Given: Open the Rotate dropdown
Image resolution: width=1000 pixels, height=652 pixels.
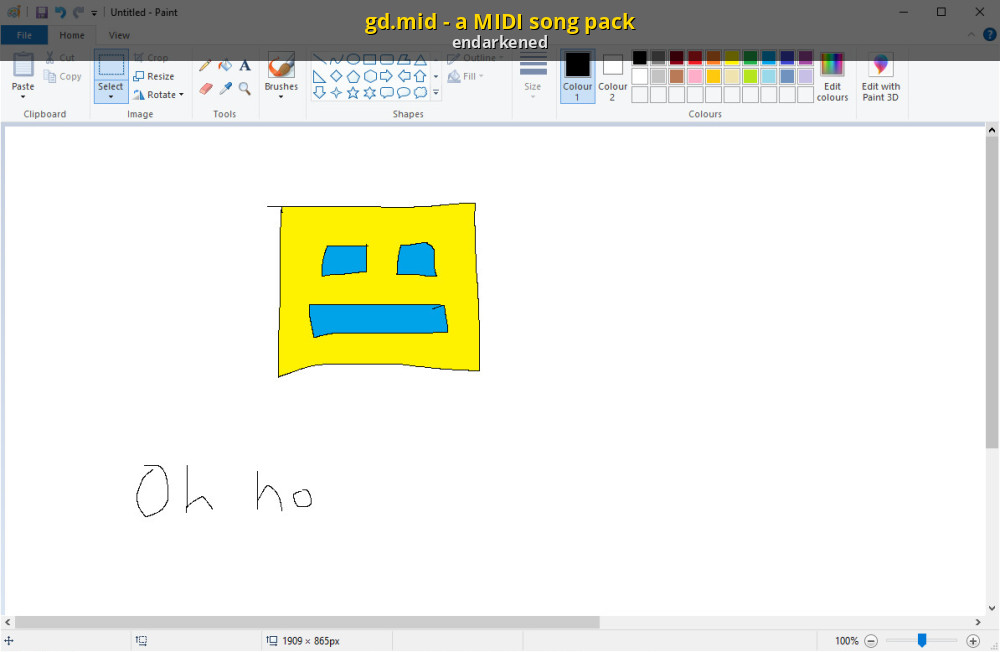Looking at the screenshot, I should [160, 95].
